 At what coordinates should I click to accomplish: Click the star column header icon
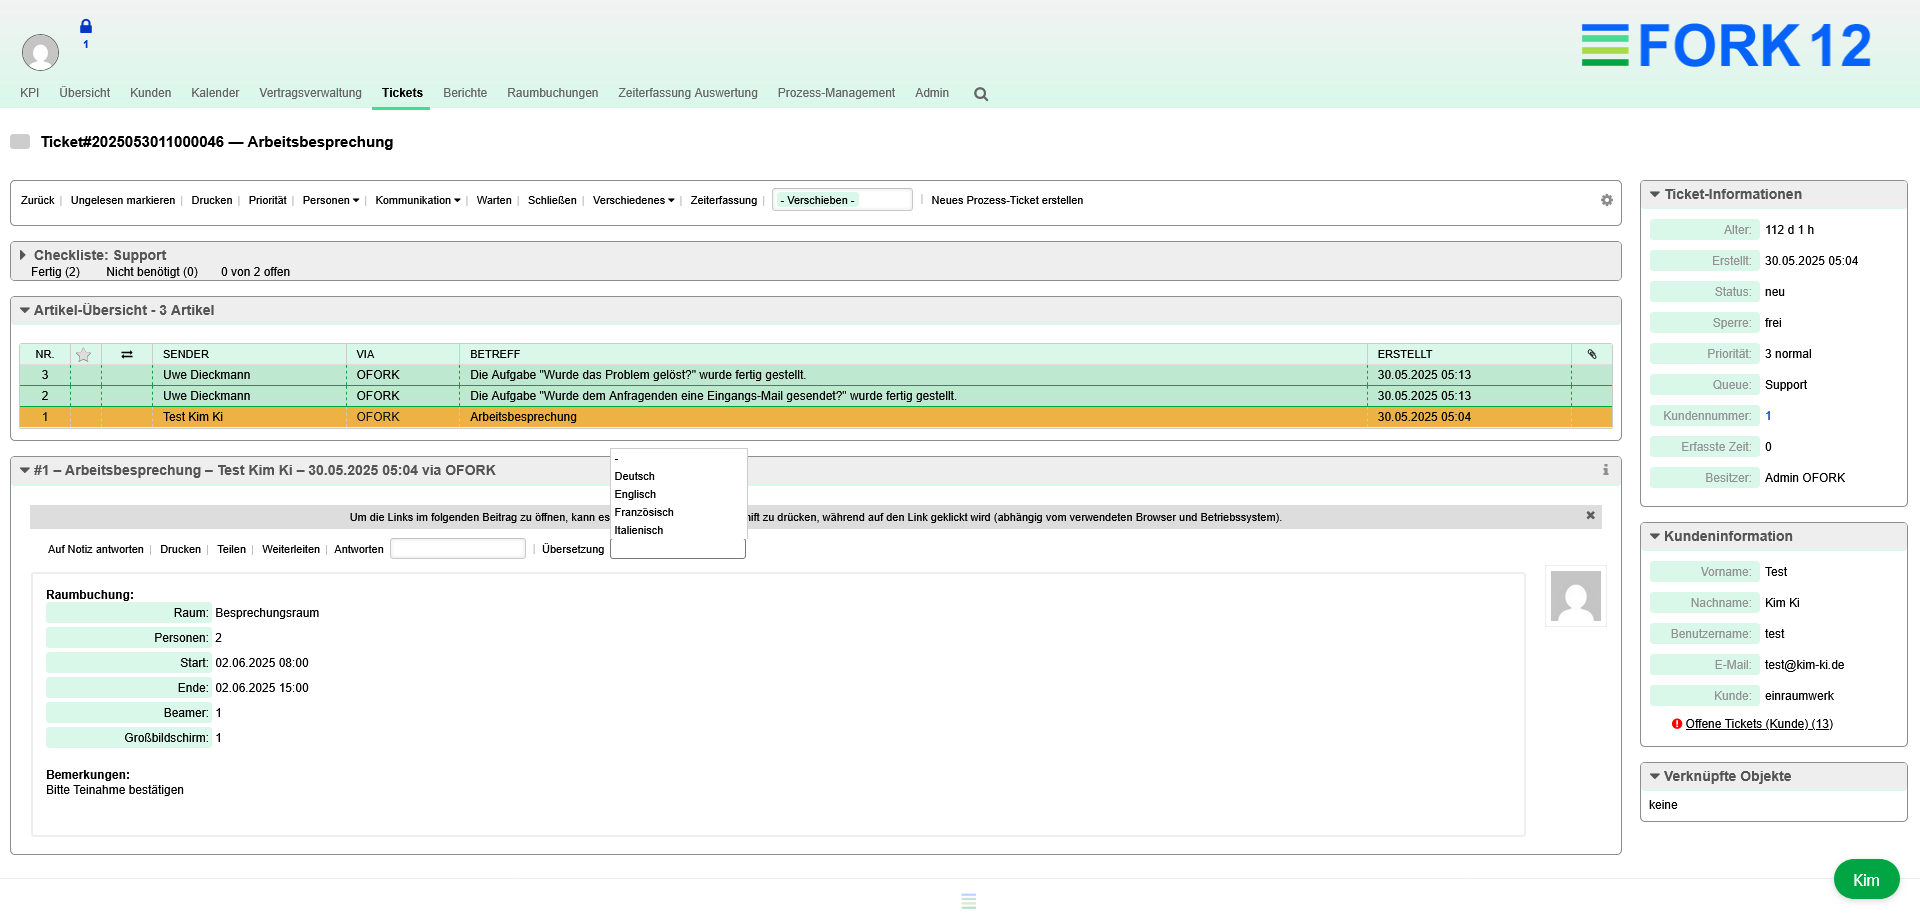coord(84,355)
